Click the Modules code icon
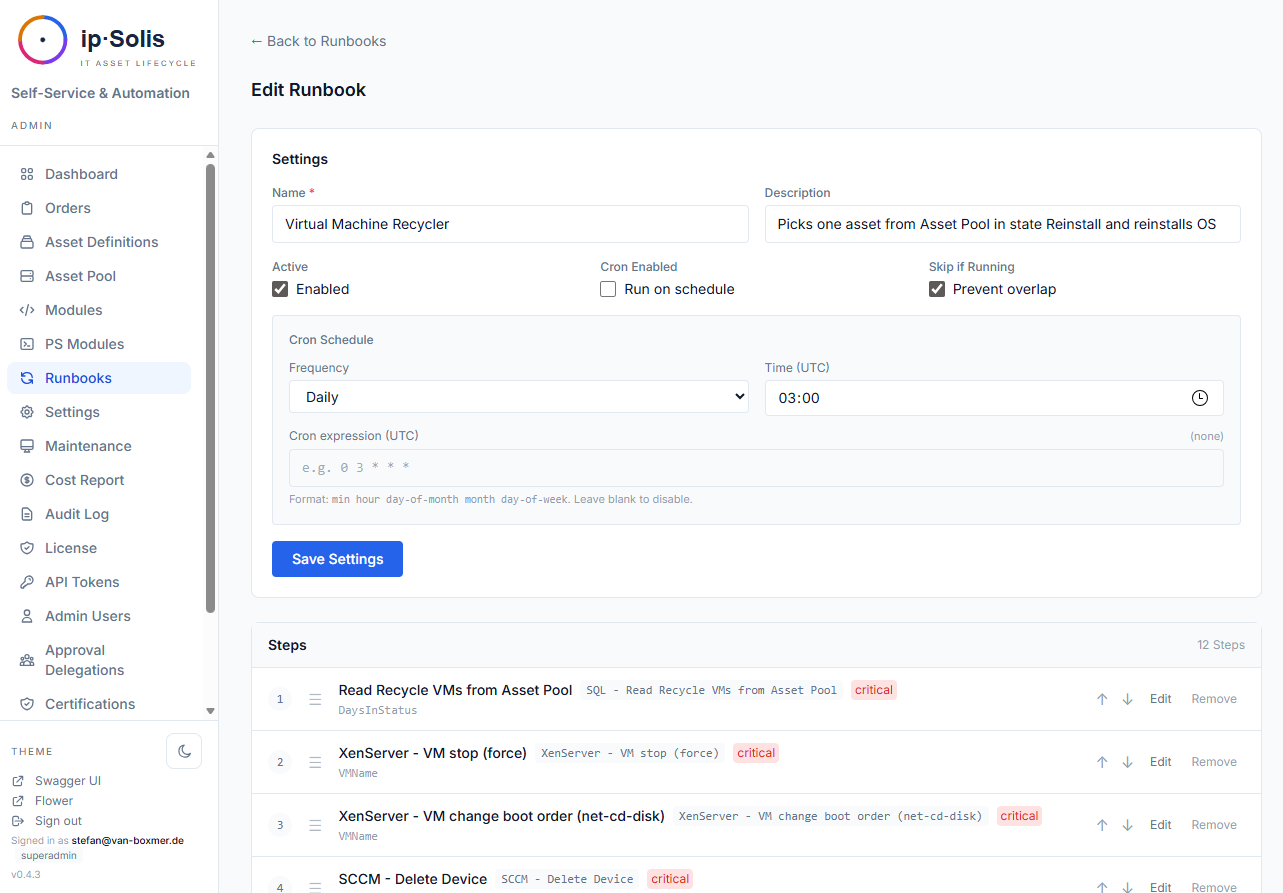This screenshot has height=893, width=1283. [x=27, y=310]
